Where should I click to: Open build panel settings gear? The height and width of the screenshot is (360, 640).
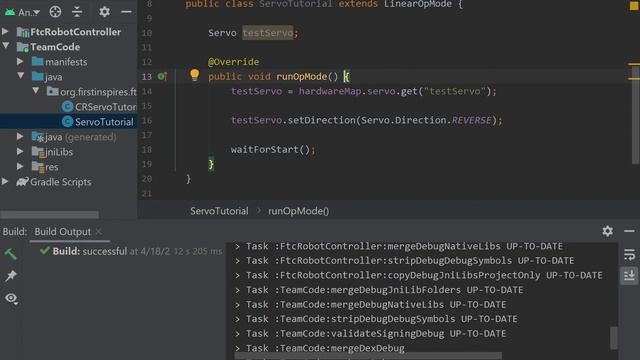[607, 231]
